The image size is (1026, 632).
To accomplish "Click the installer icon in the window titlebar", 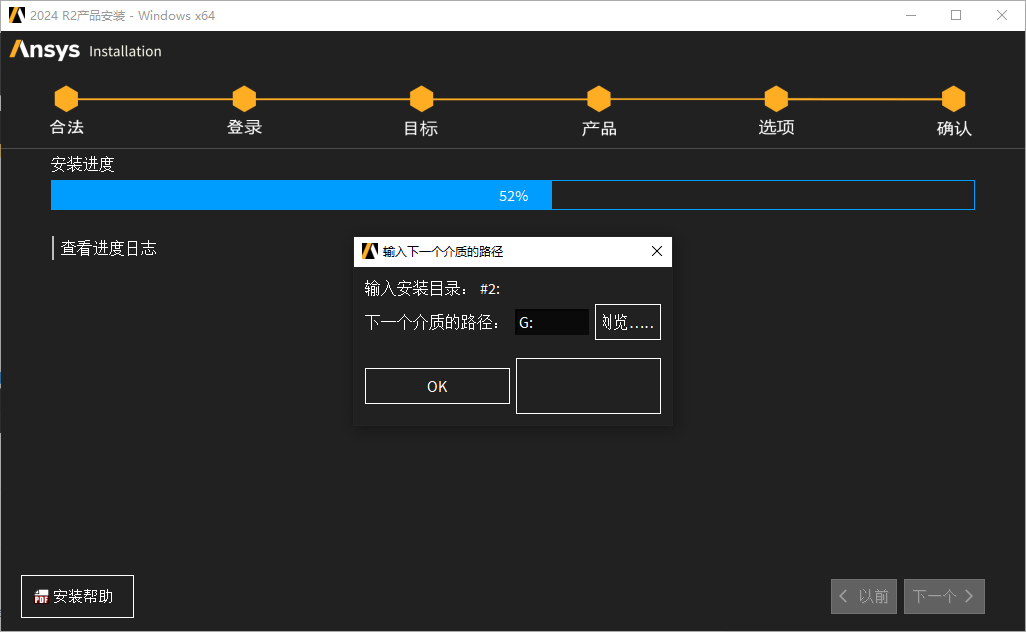I will point(17,15).
